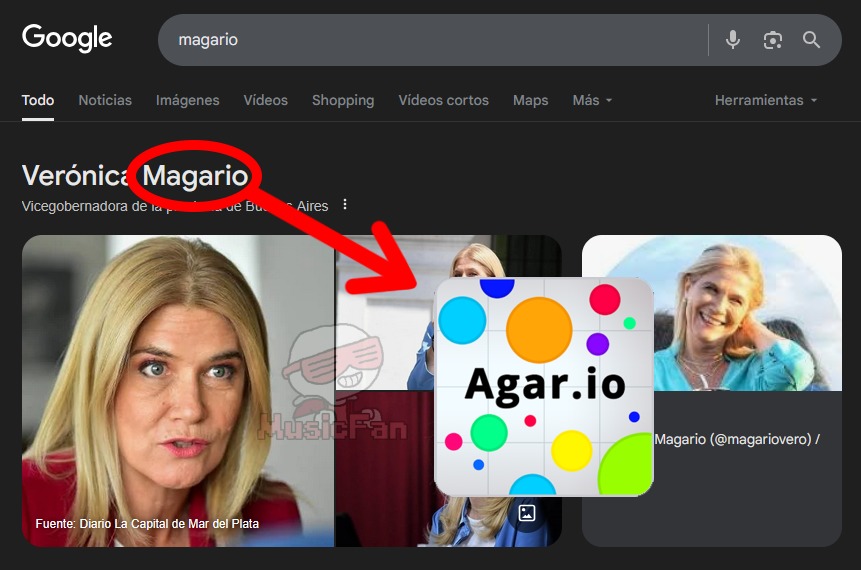Click the "Fuente: Diario La Capital de Mar del Plata" caption

147,523
